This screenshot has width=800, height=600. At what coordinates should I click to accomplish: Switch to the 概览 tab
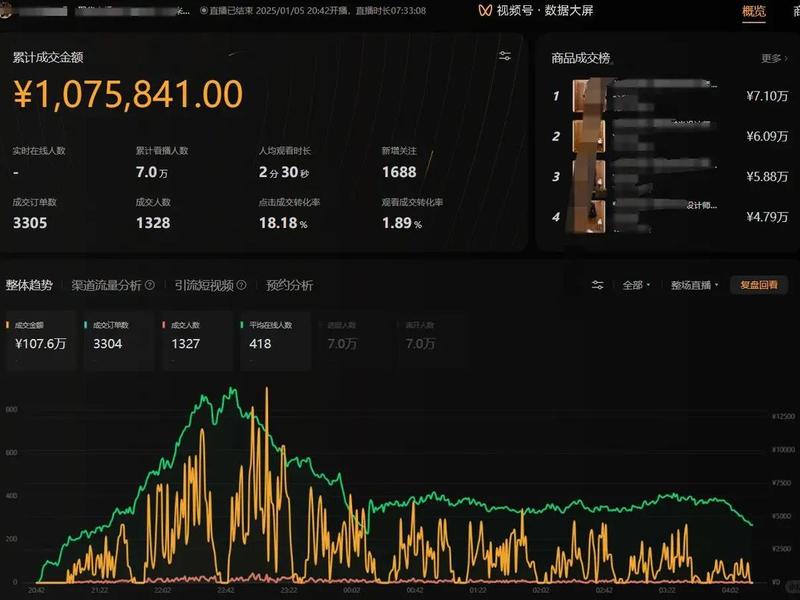754,11
